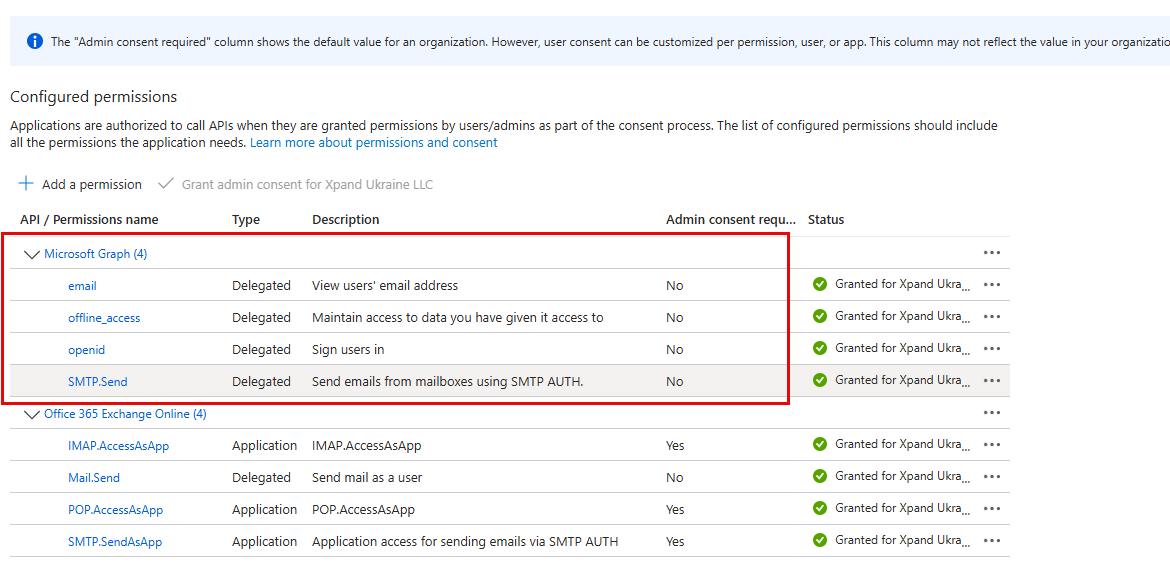The height and width of the screenshot is (579, 1170).
Task: Open ellipsis menu for IMAP.AccessAsApp row
Action: pos(991,445)
